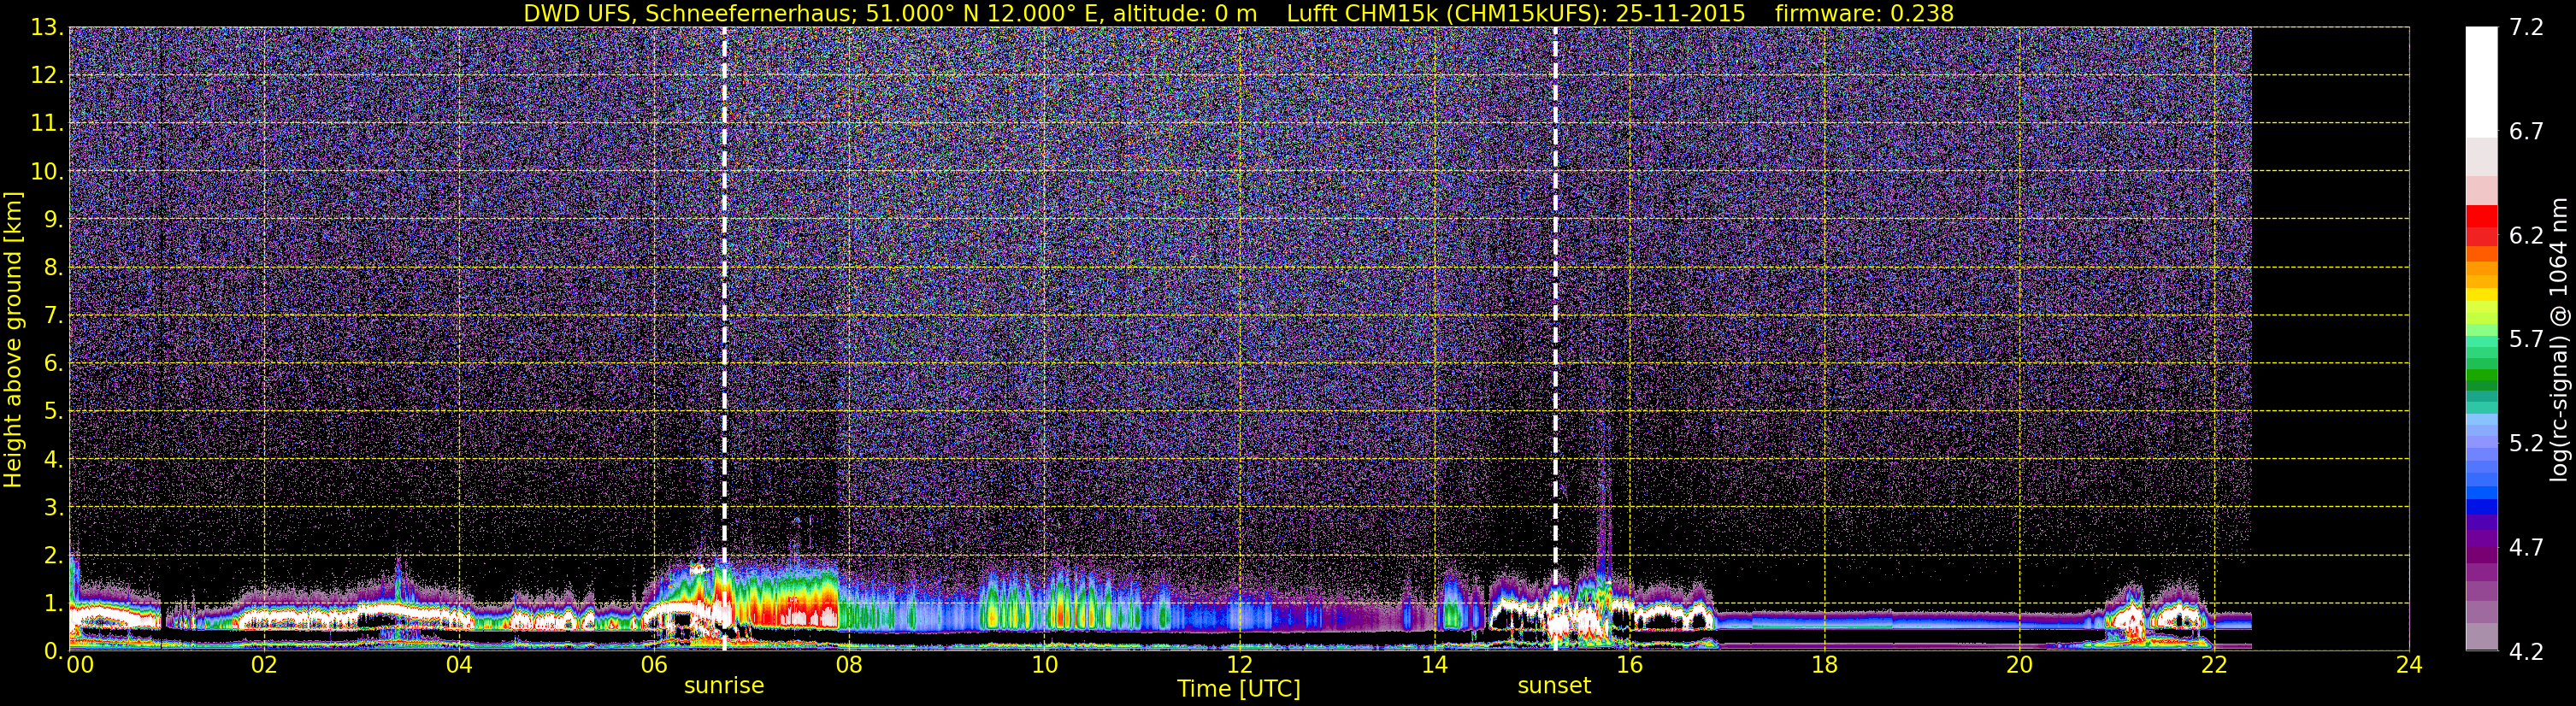Click the 4.2 value on the colorbar
Image resolution: width=2576 pixels, height=706 pixels.
[x=2526, y=652]
